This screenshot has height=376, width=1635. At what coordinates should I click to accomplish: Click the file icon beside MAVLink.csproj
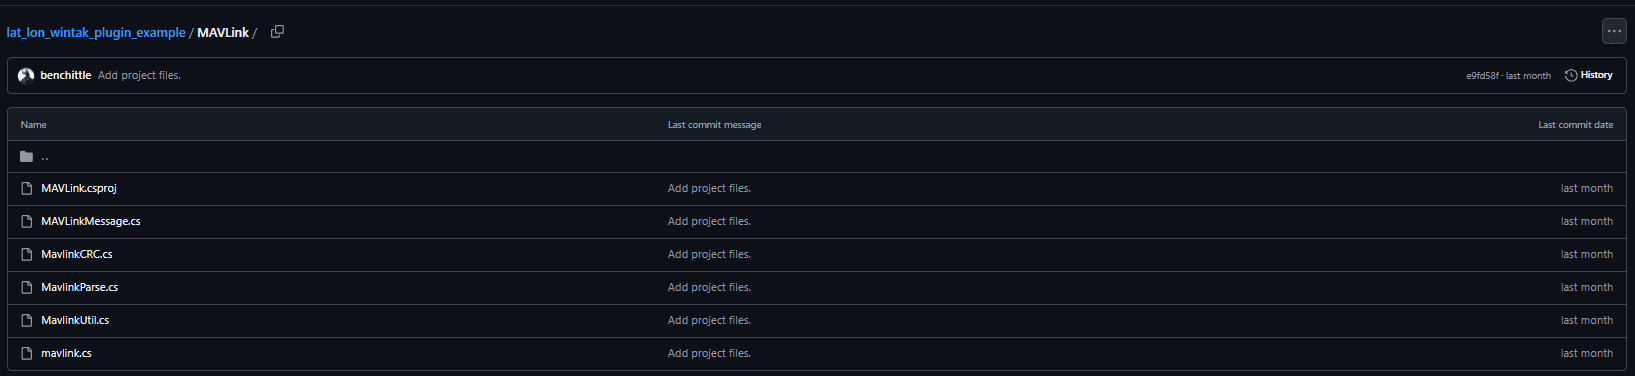point(27,188)
